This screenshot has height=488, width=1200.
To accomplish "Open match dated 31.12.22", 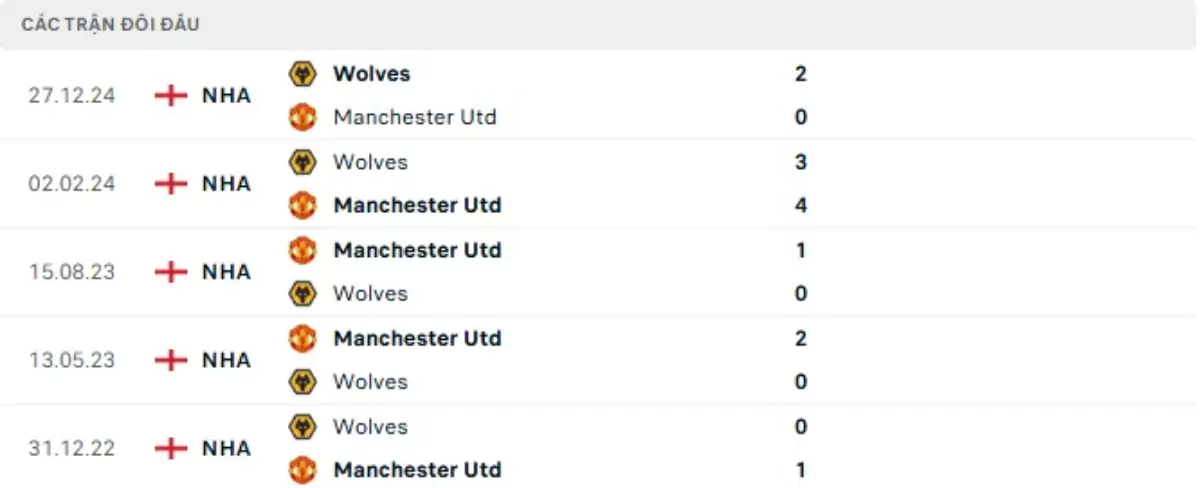I will 72,448.
